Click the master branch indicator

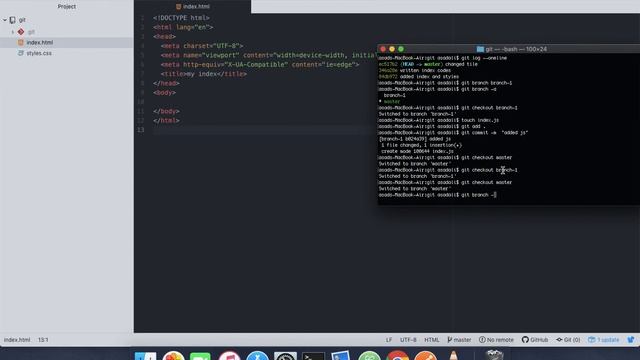(459, 340)
